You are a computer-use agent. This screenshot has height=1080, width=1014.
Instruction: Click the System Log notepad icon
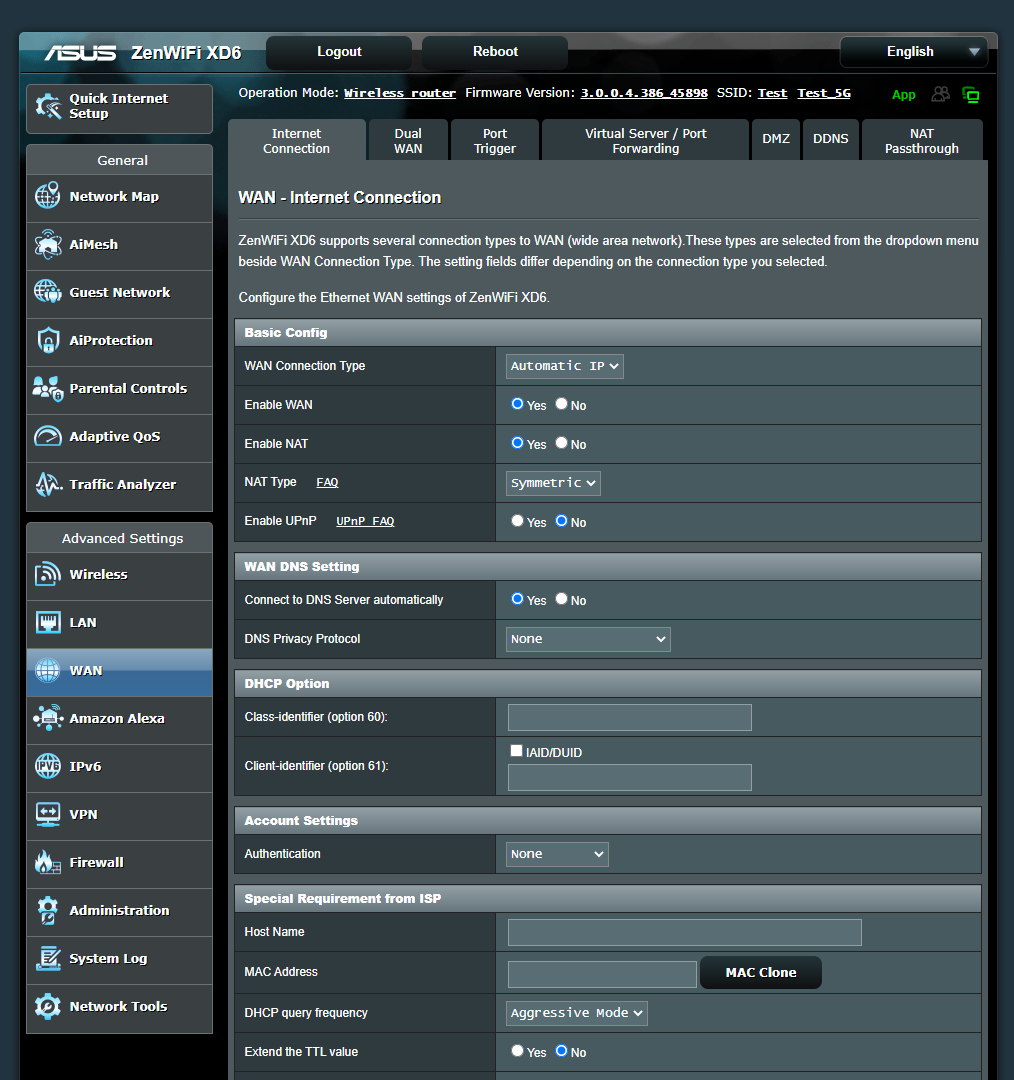pos(48,958)
